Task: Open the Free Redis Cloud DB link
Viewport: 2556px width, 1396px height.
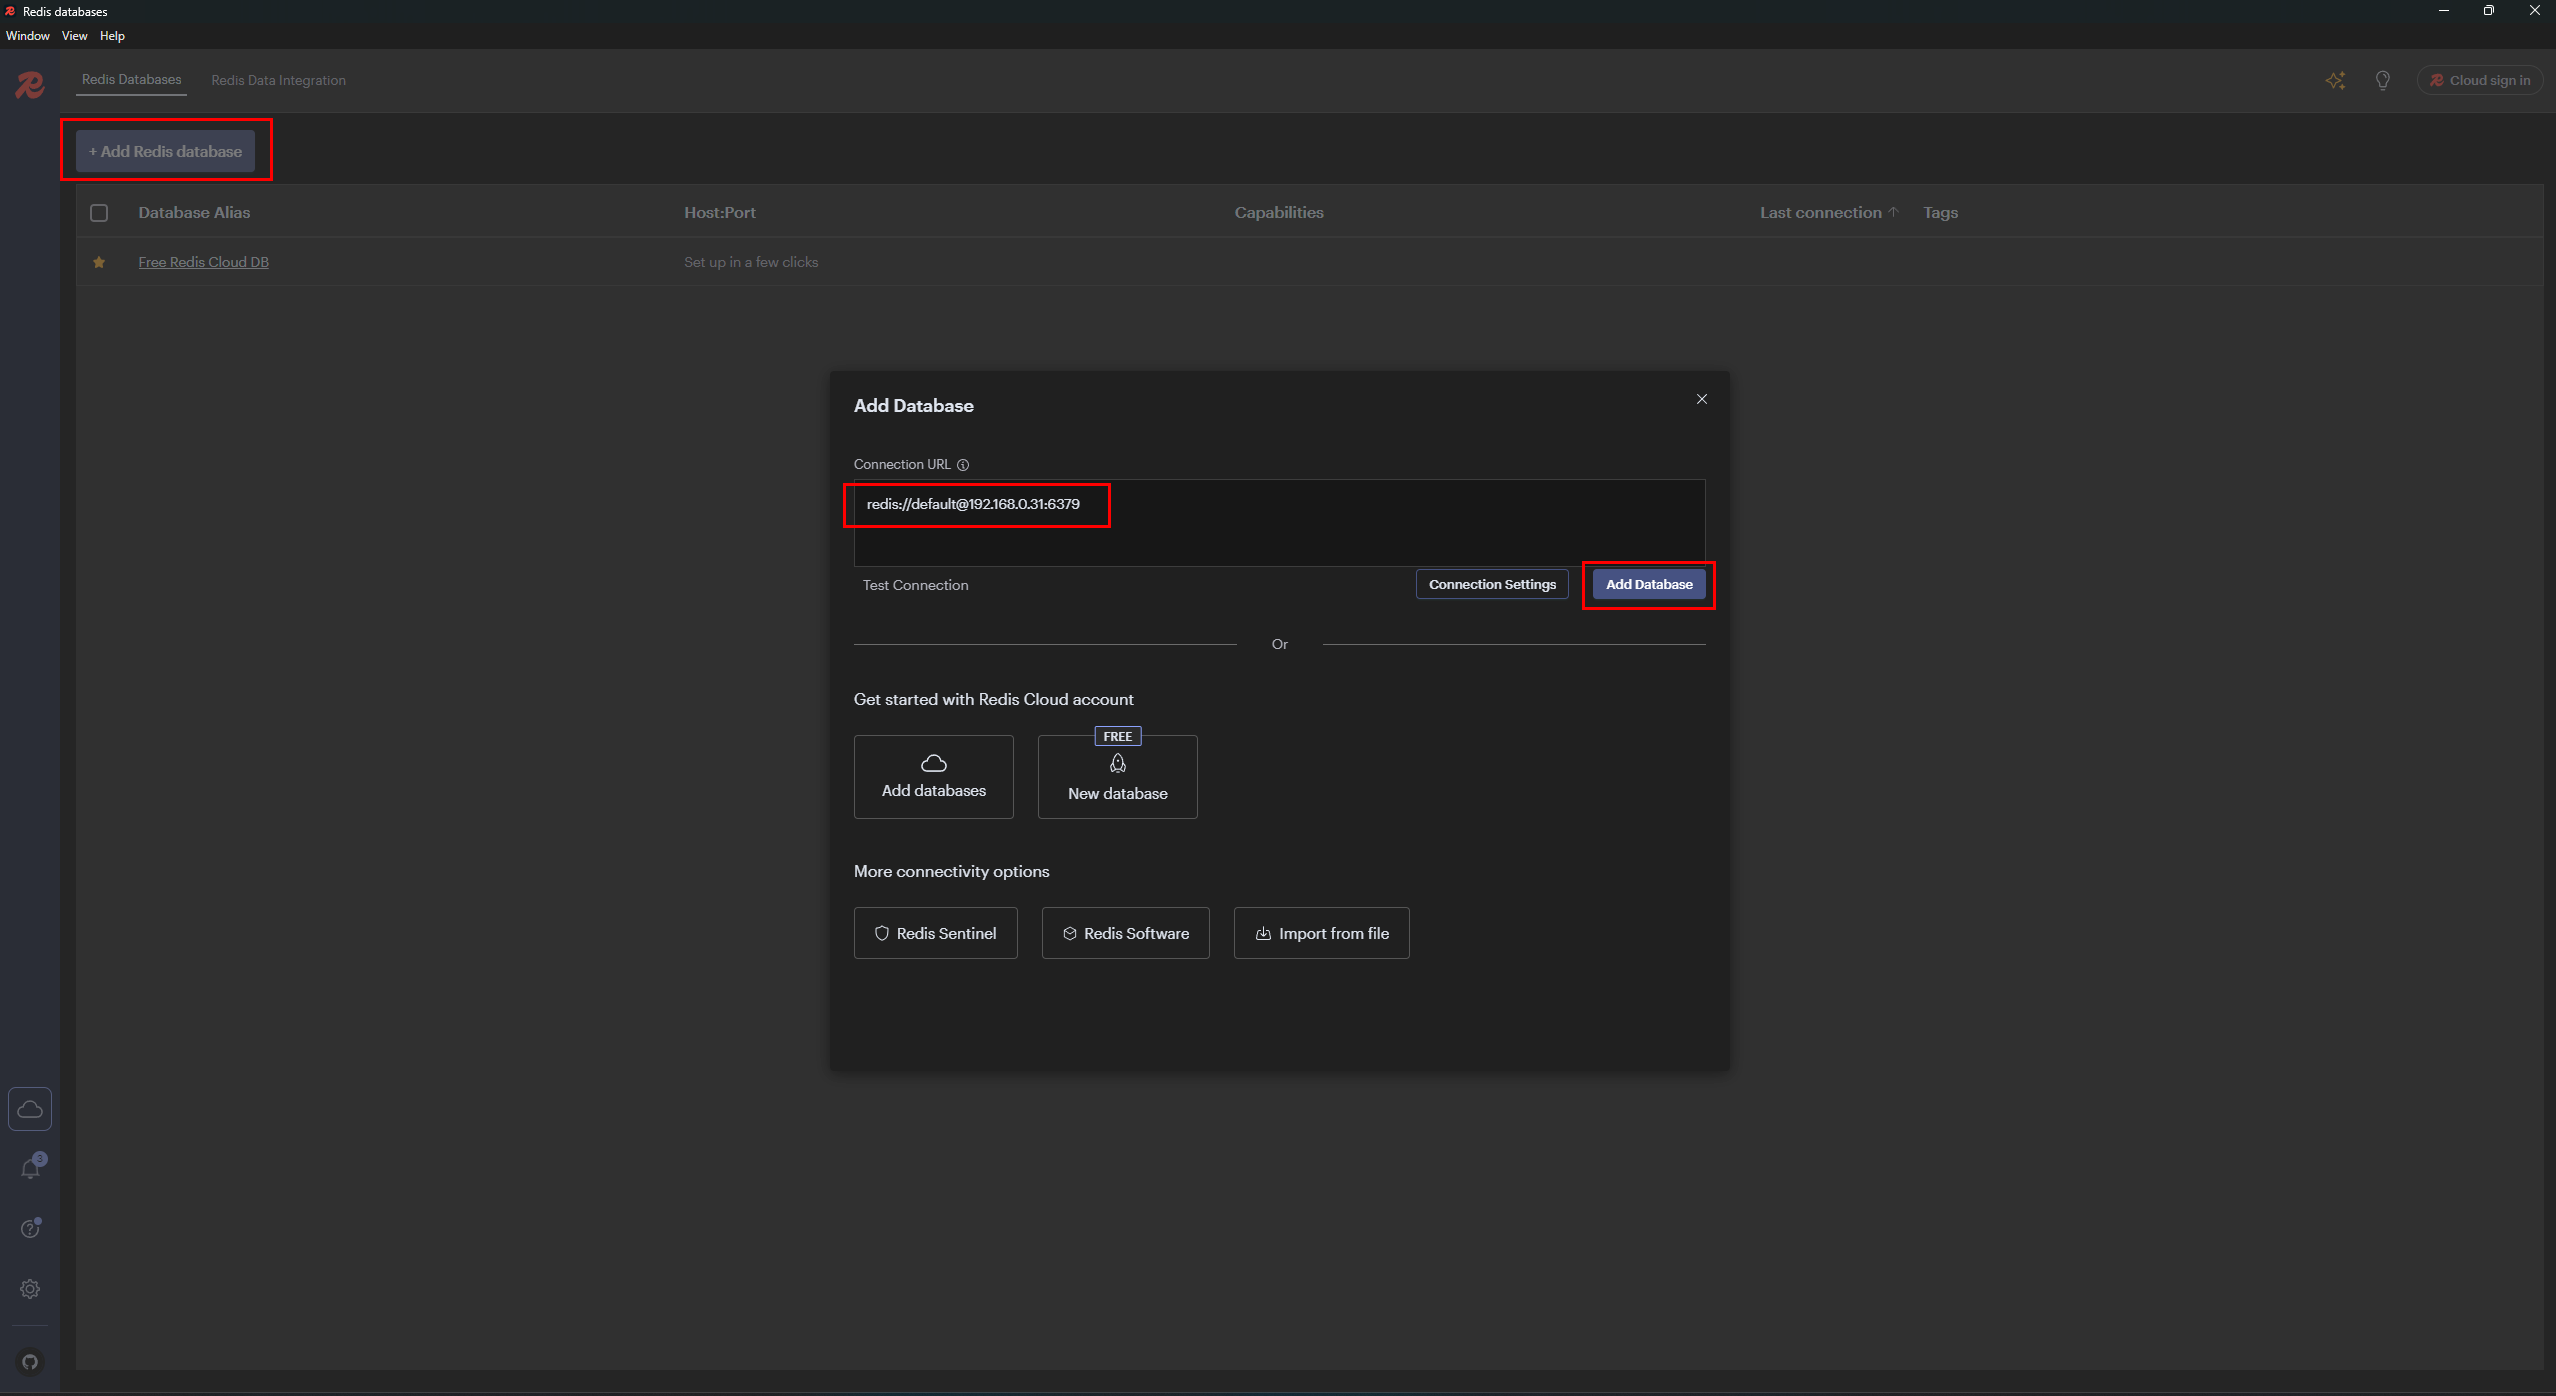Action: pos(204,262)
